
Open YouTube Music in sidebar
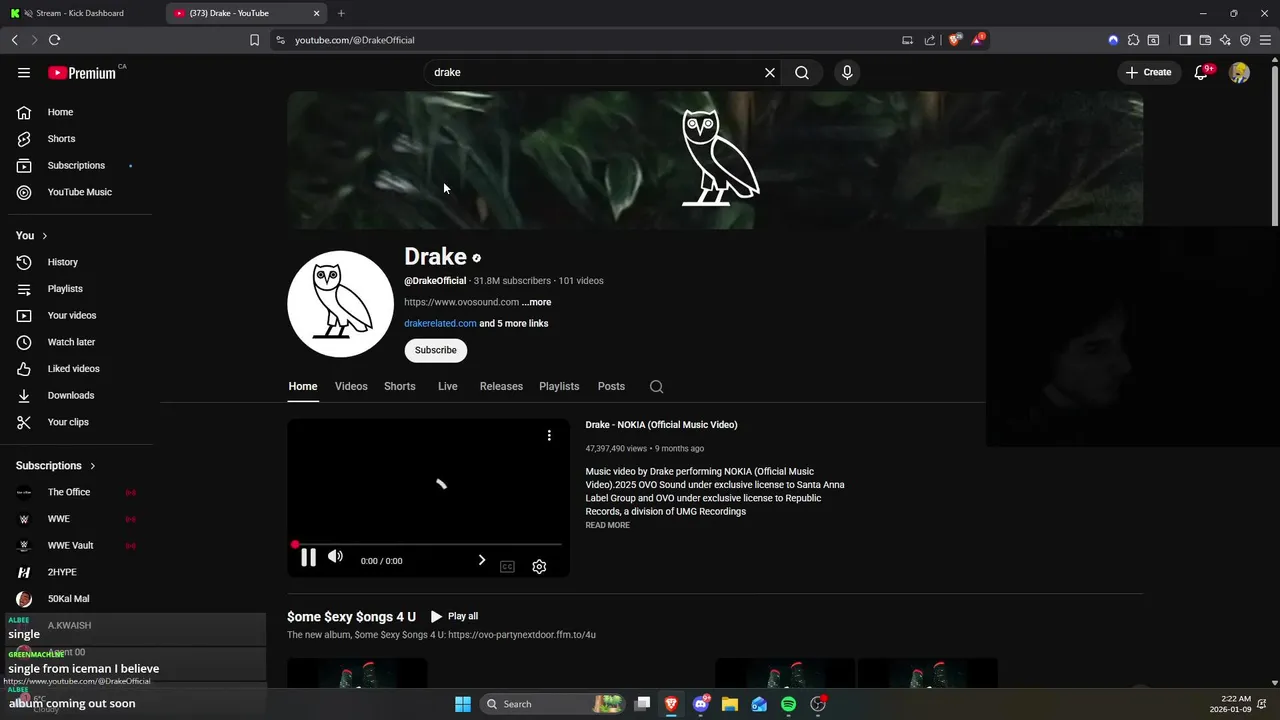click(80, 192)
